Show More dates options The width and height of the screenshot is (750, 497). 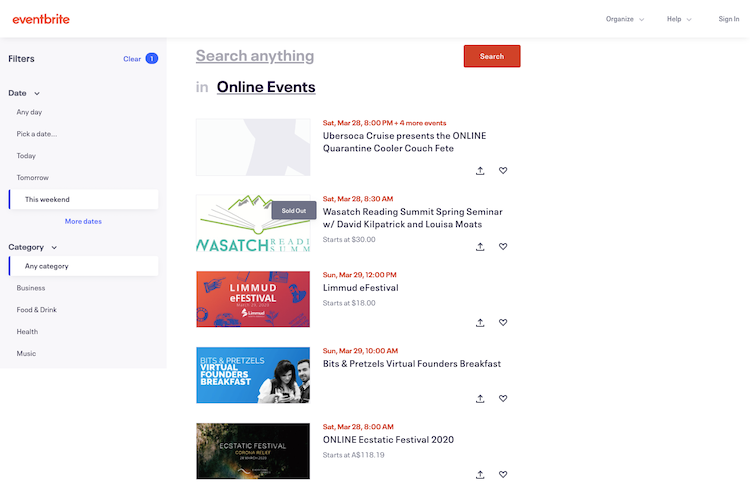[83, 221]
